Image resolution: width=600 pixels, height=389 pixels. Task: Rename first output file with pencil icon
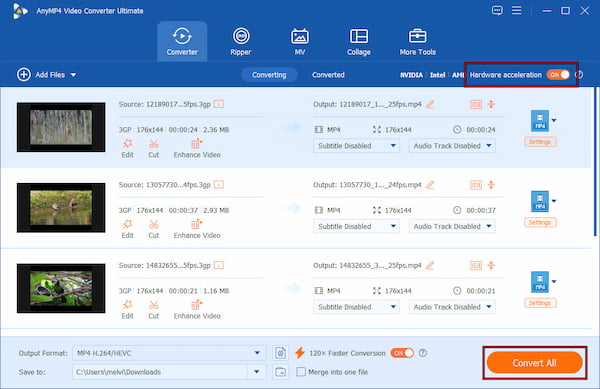[430, 104]
